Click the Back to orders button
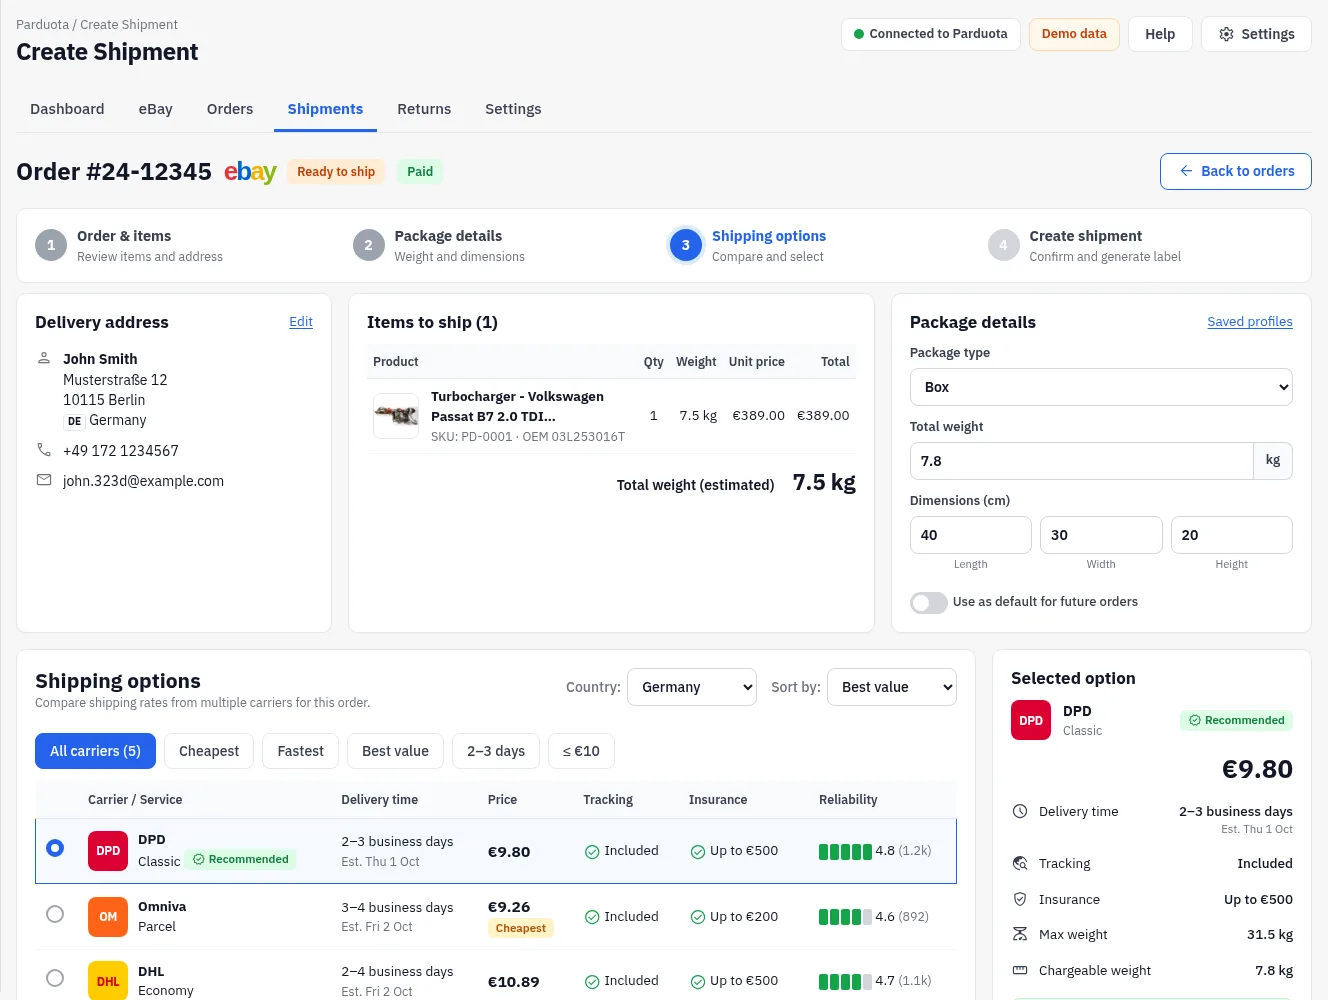Viewport: 1328px width, 1000px height. [x=1236, y=171]
